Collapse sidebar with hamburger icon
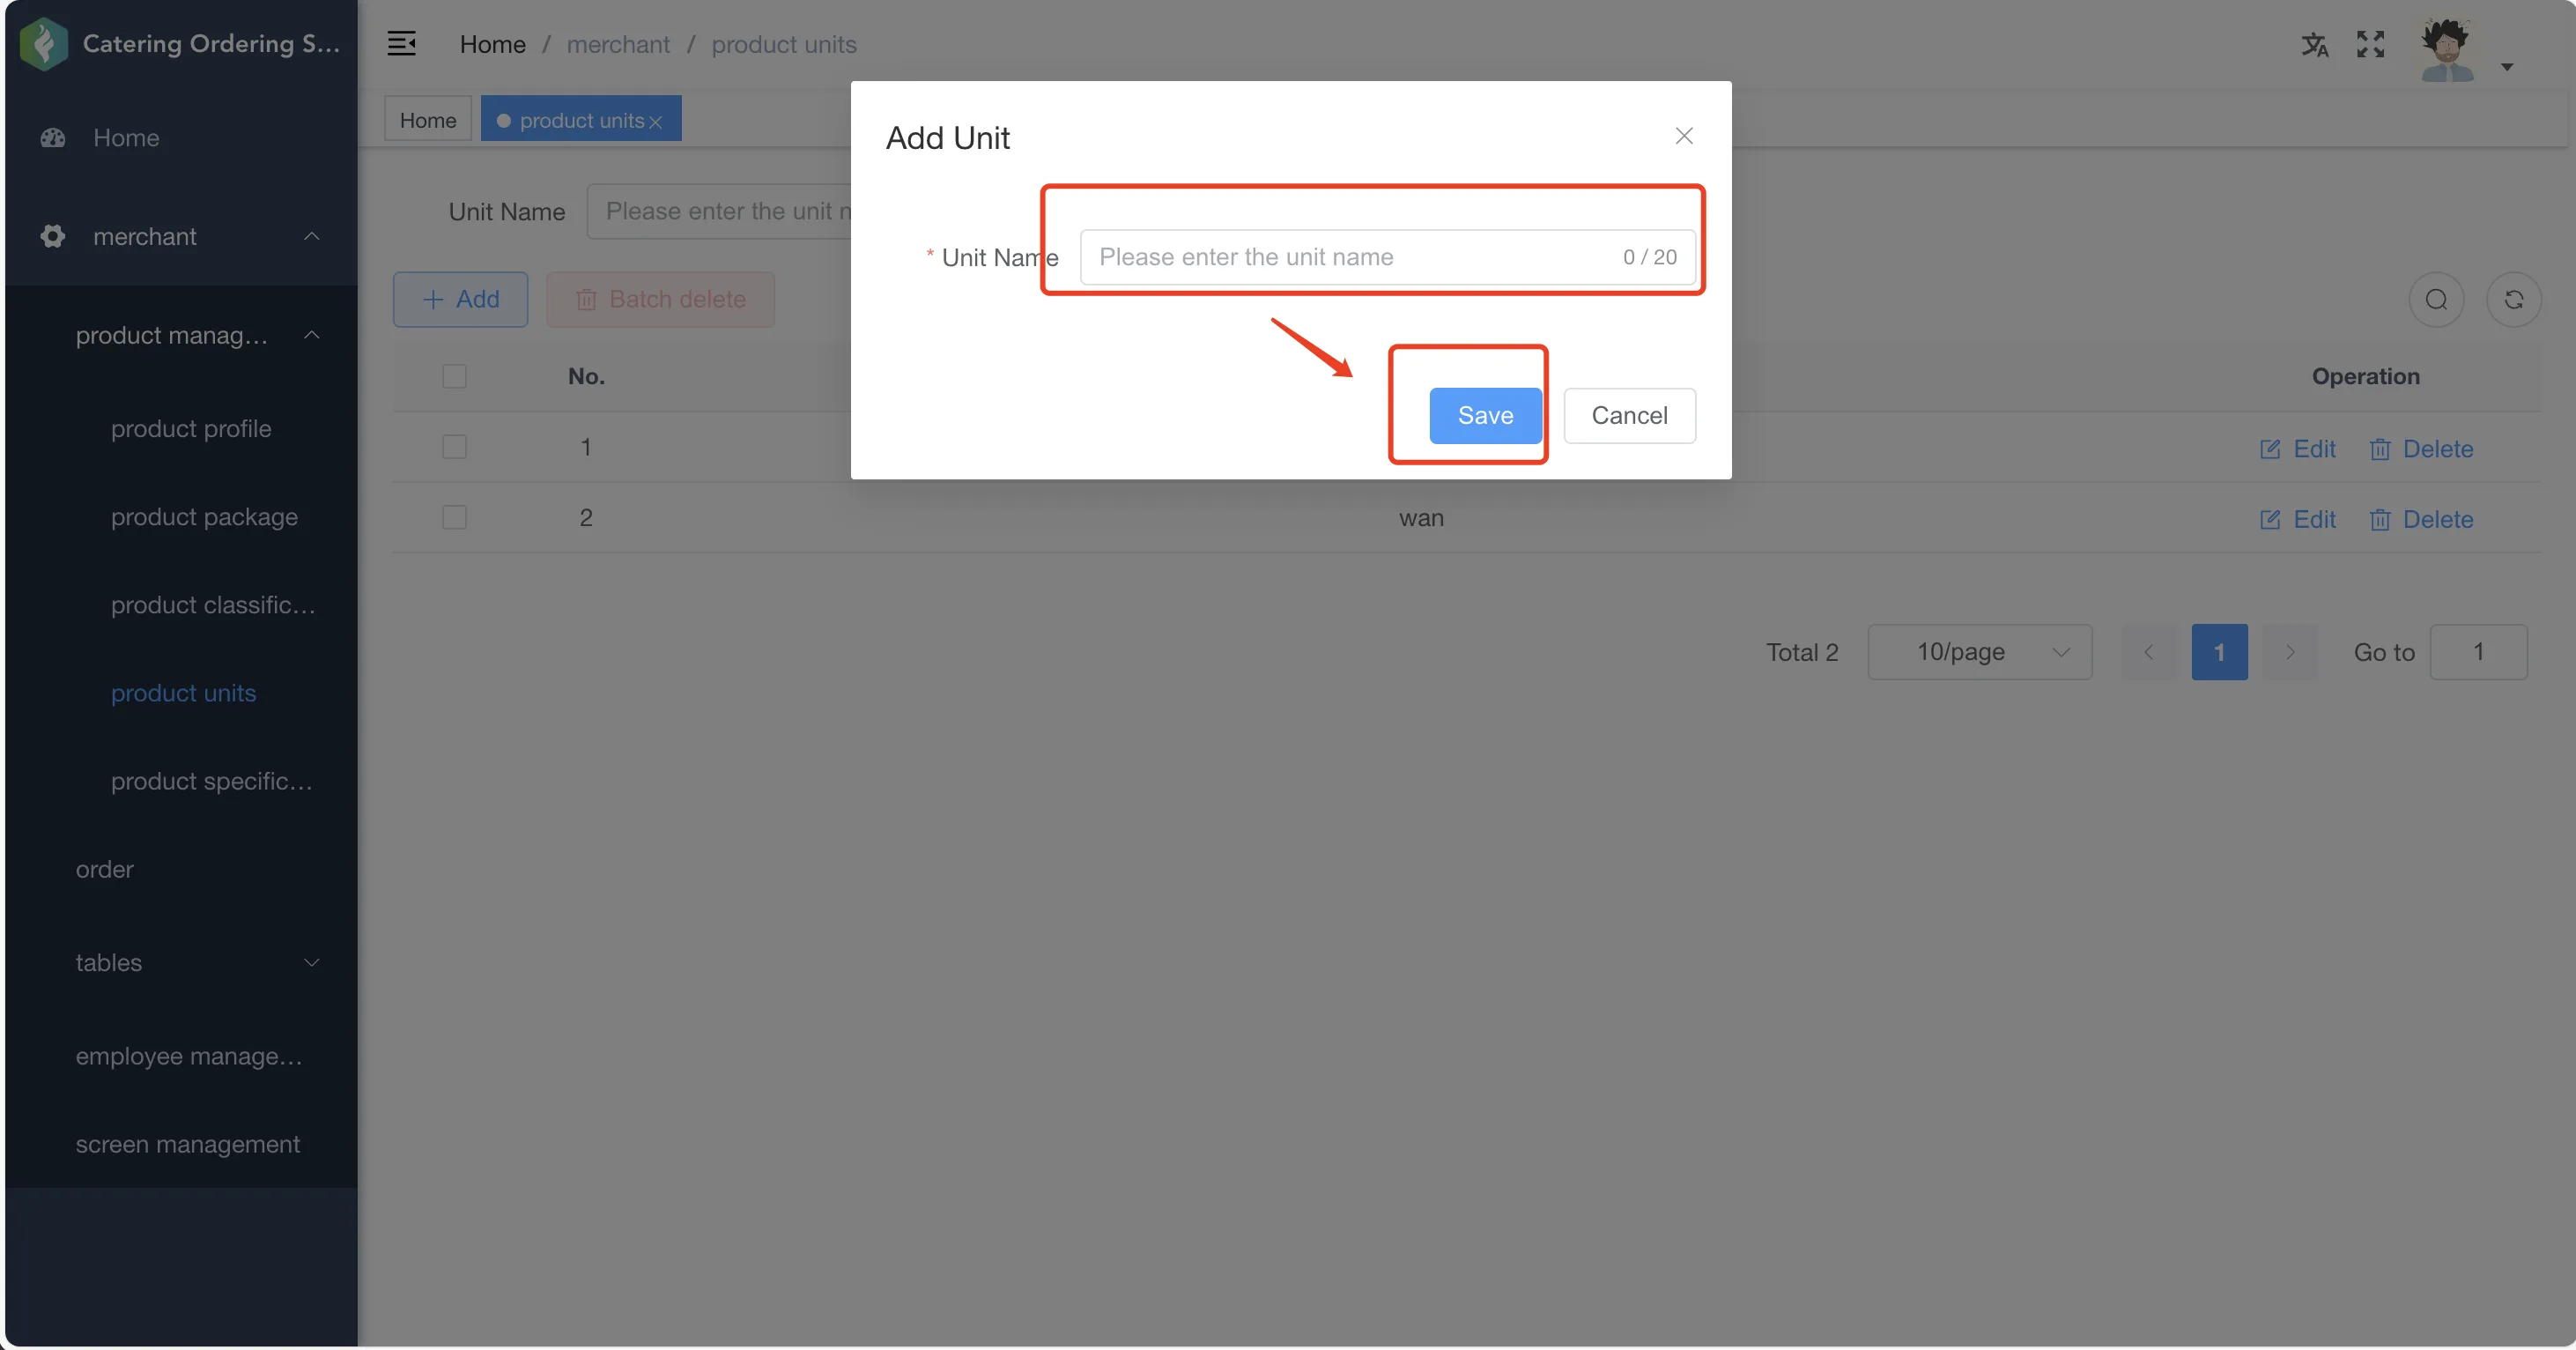Image resolution: width=2576 pixels, height=1350 pixels. pos(401,44)
